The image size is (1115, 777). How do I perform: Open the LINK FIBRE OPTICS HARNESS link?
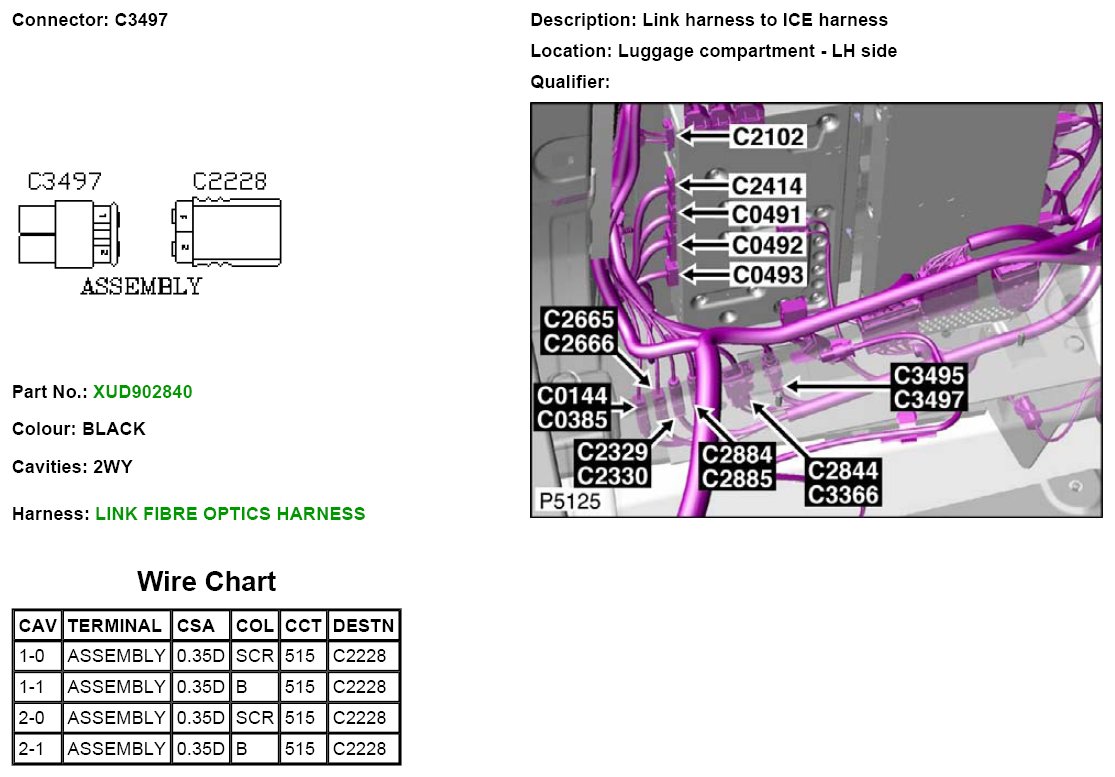tap(230, 514)
